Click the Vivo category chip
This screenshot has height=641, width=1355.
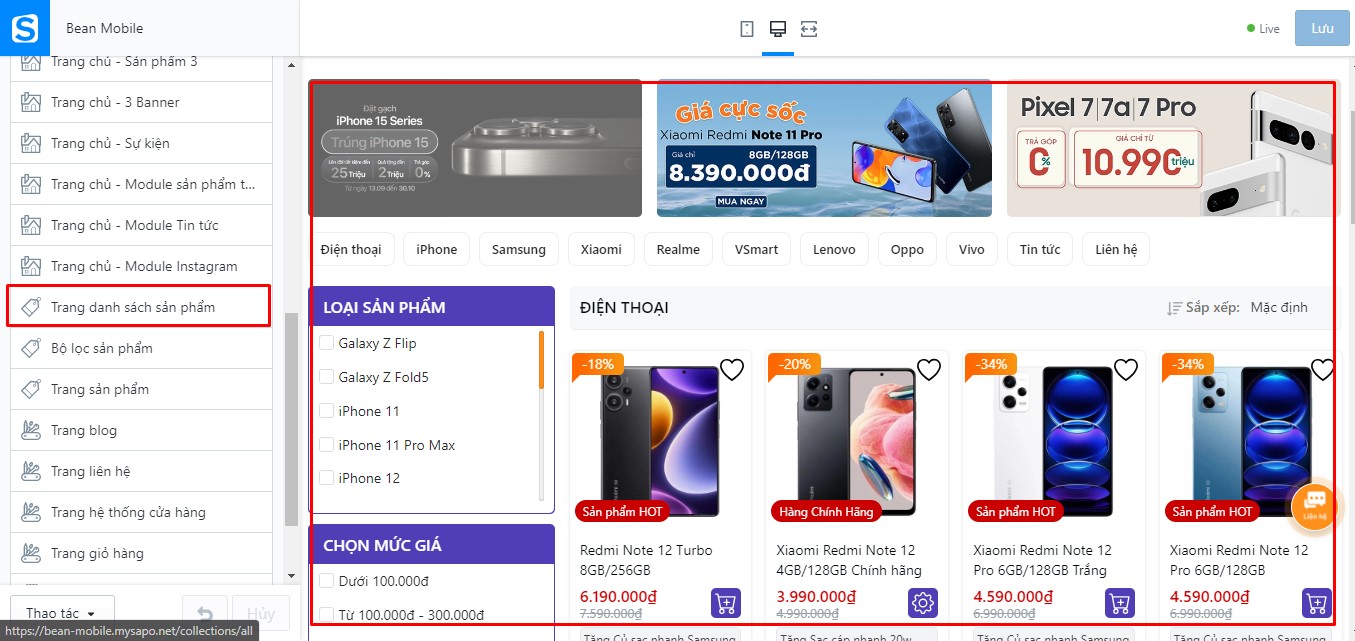(x=971, y=249)
